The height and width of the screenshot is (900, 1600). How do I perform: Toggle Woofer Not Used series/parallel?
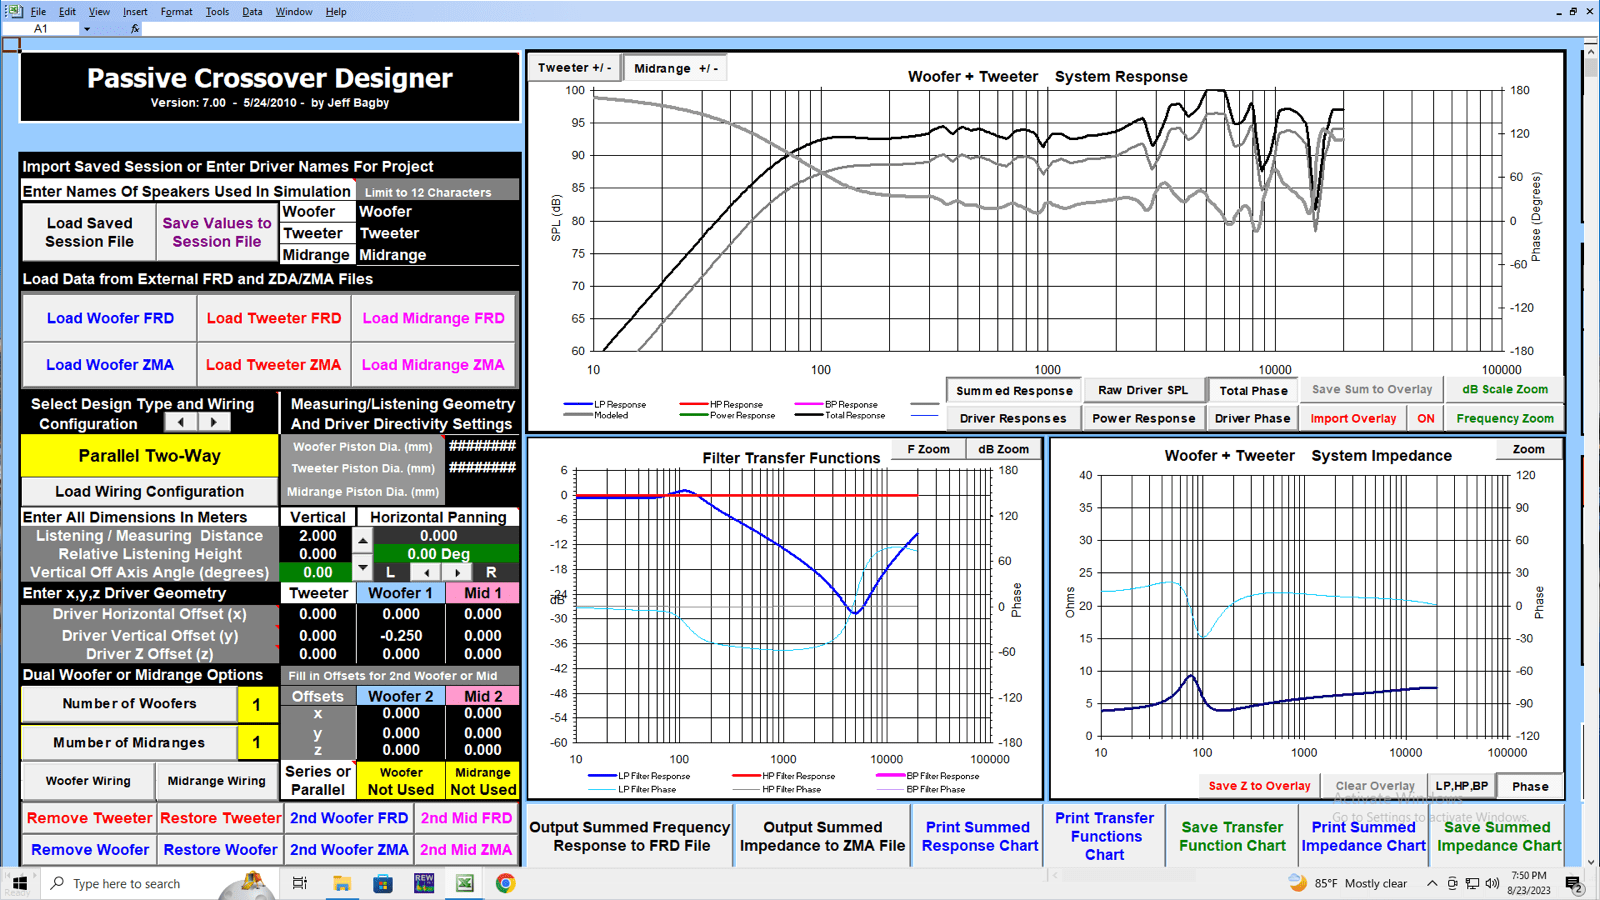400,781
